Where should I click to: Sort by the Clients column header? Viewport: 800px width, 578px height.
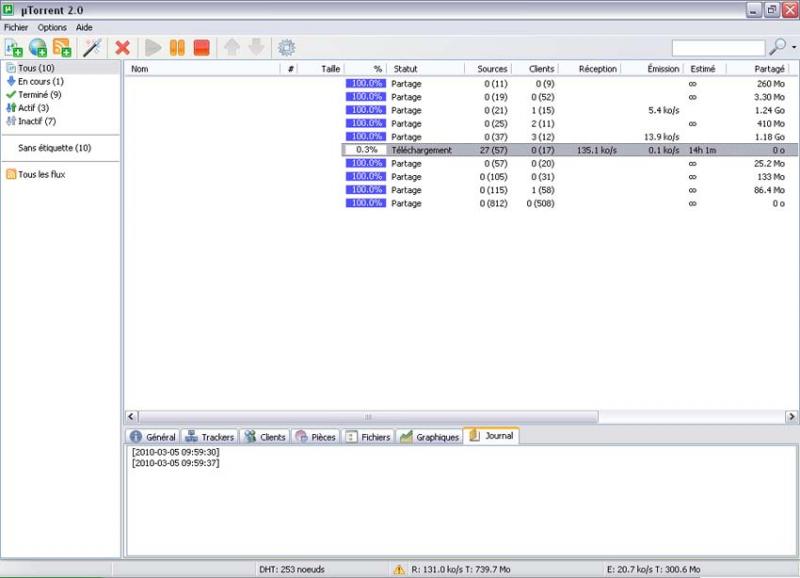click(x=536, y=69)
